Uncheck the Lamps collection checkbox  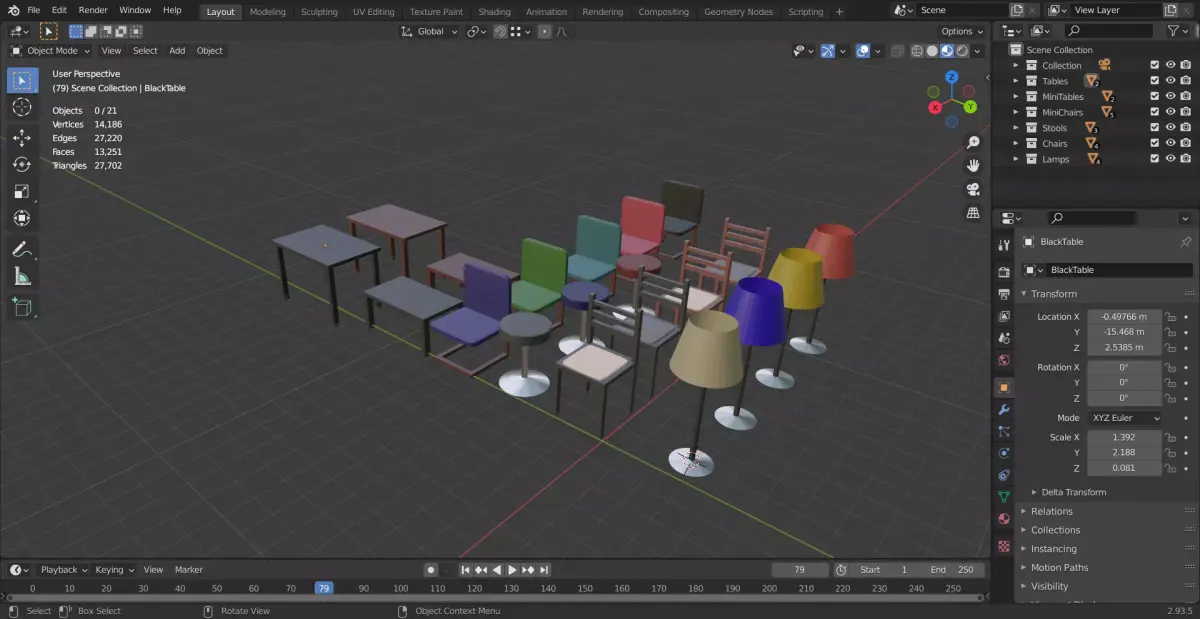1155,159
